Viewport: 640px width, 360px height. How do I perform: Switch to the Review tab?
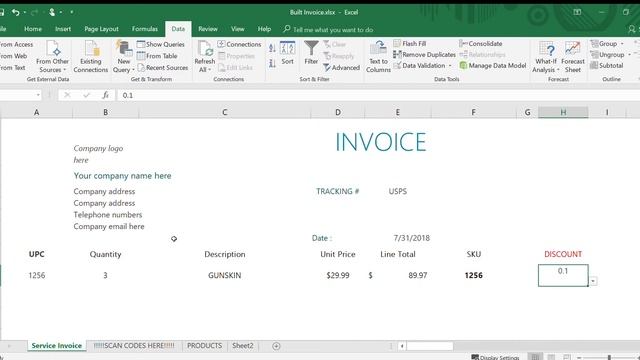pyautogui.click(x=208, y=29)
